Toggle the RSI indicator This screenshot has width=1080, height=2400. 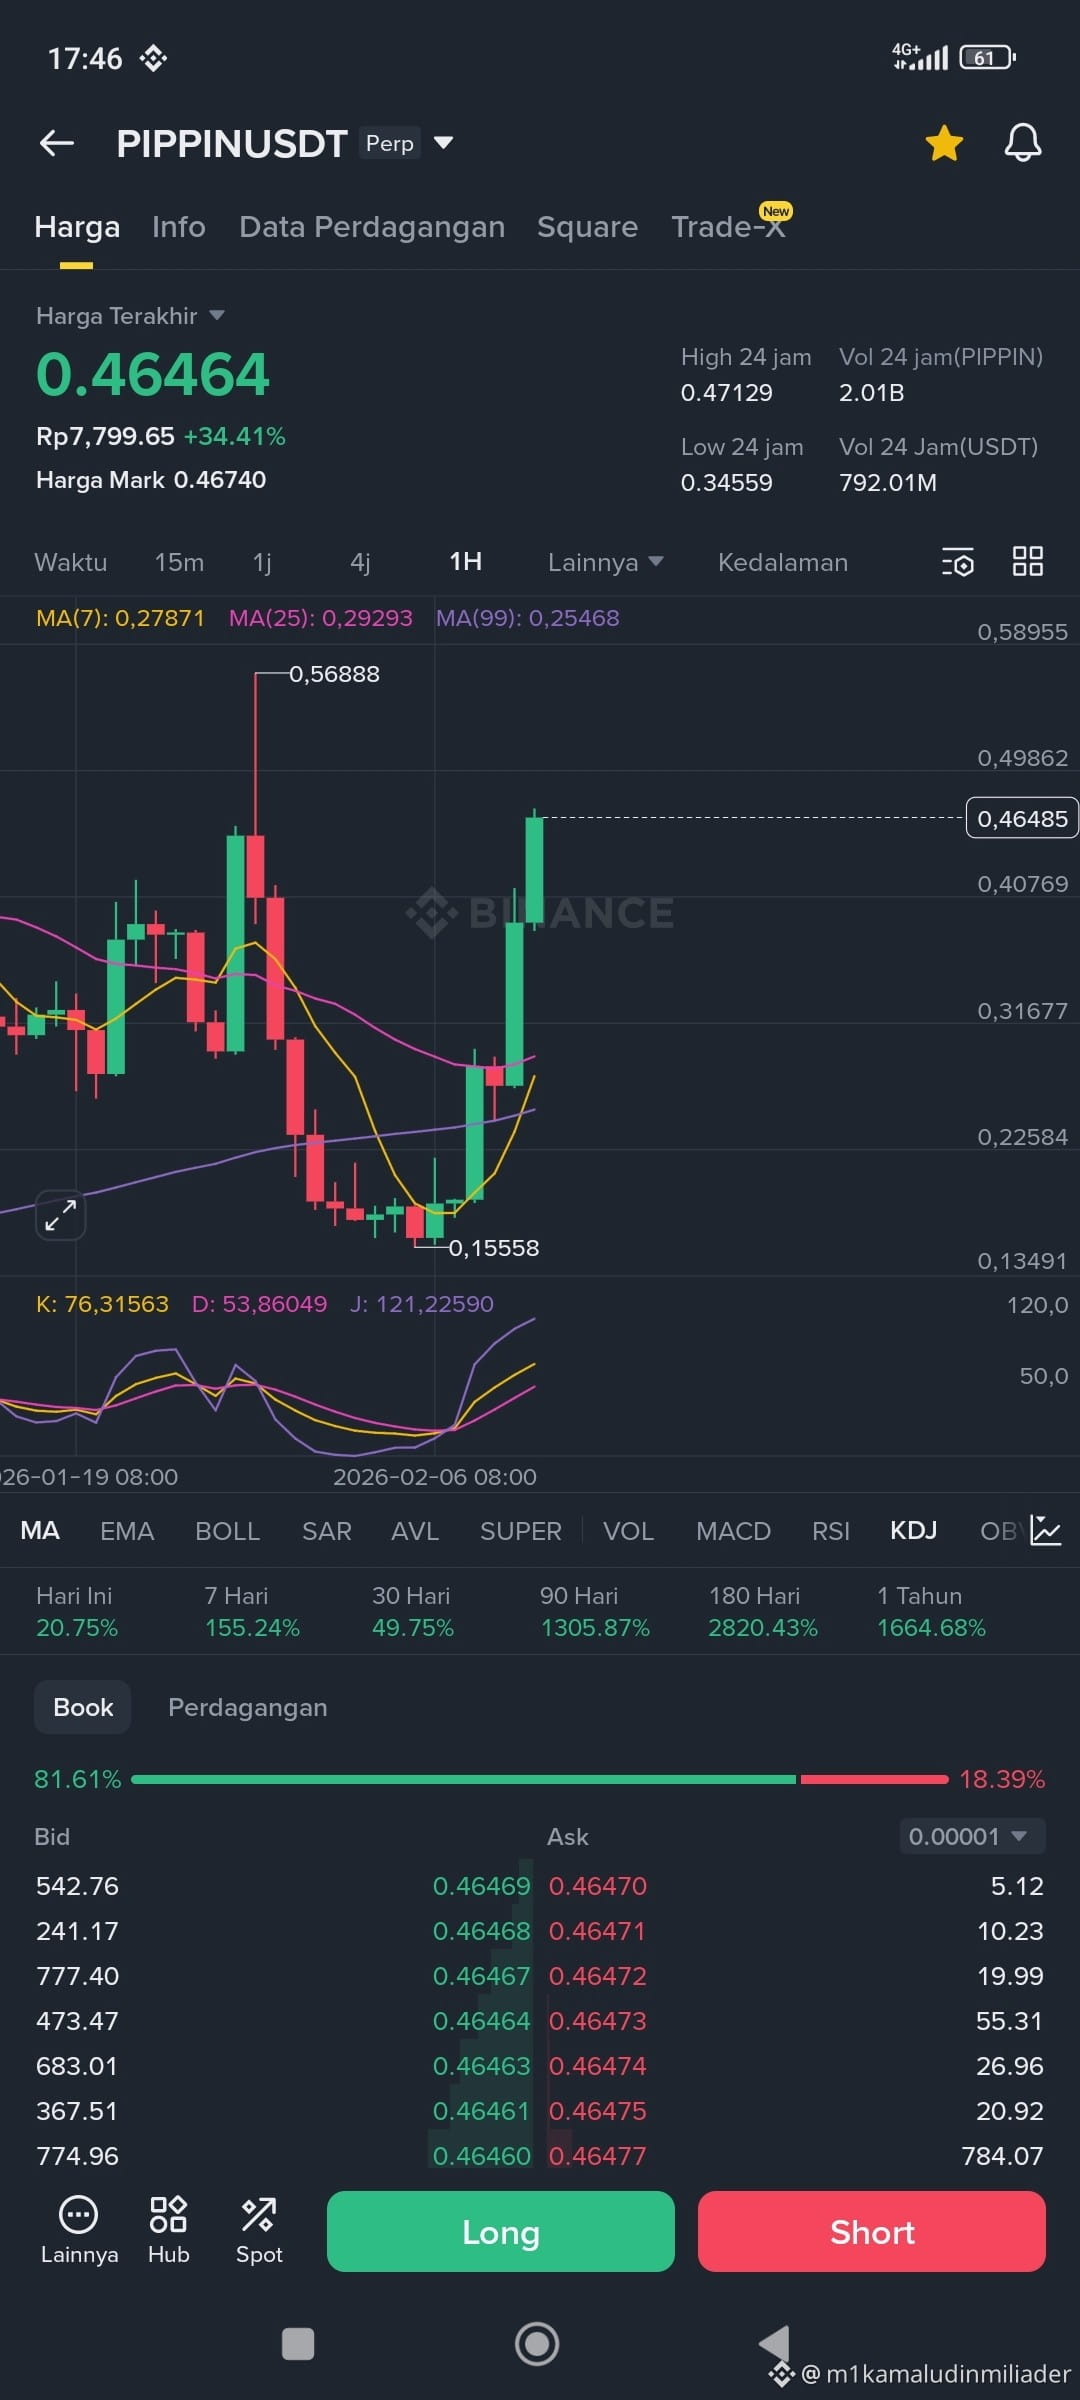(831, 1530)
